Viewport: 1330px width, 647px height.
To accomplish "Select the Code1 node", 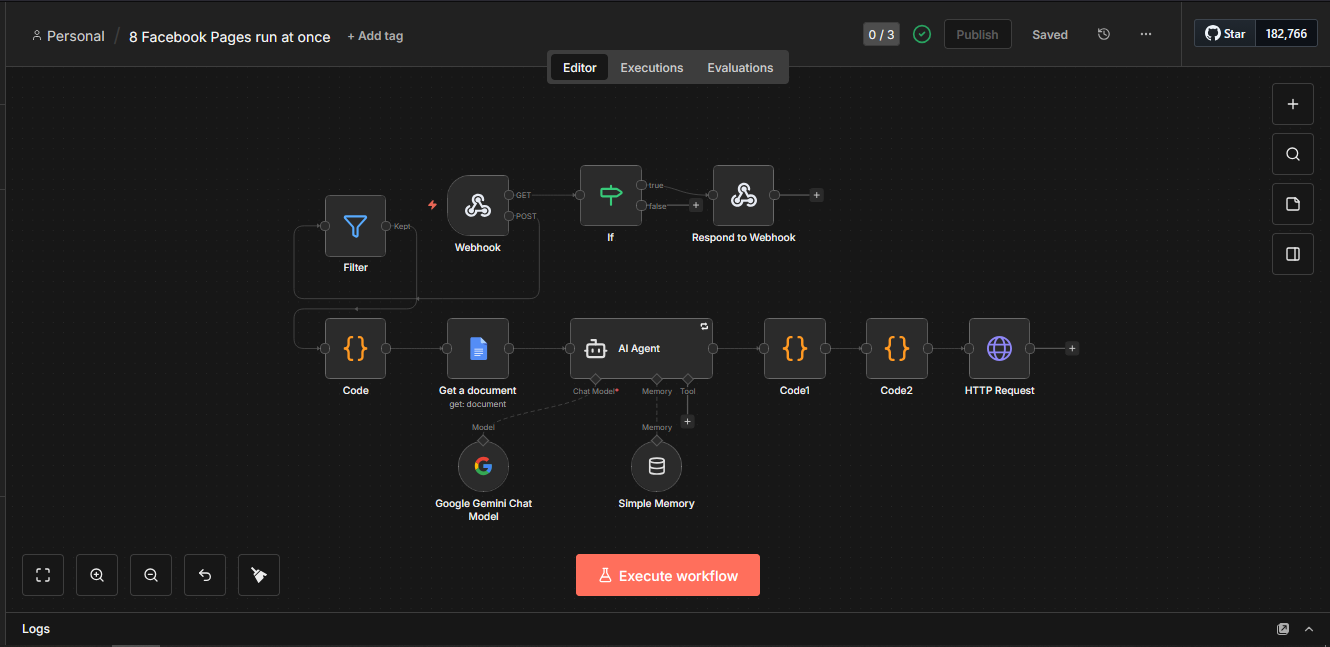I will pyautogui.click(x=795, y=348).
